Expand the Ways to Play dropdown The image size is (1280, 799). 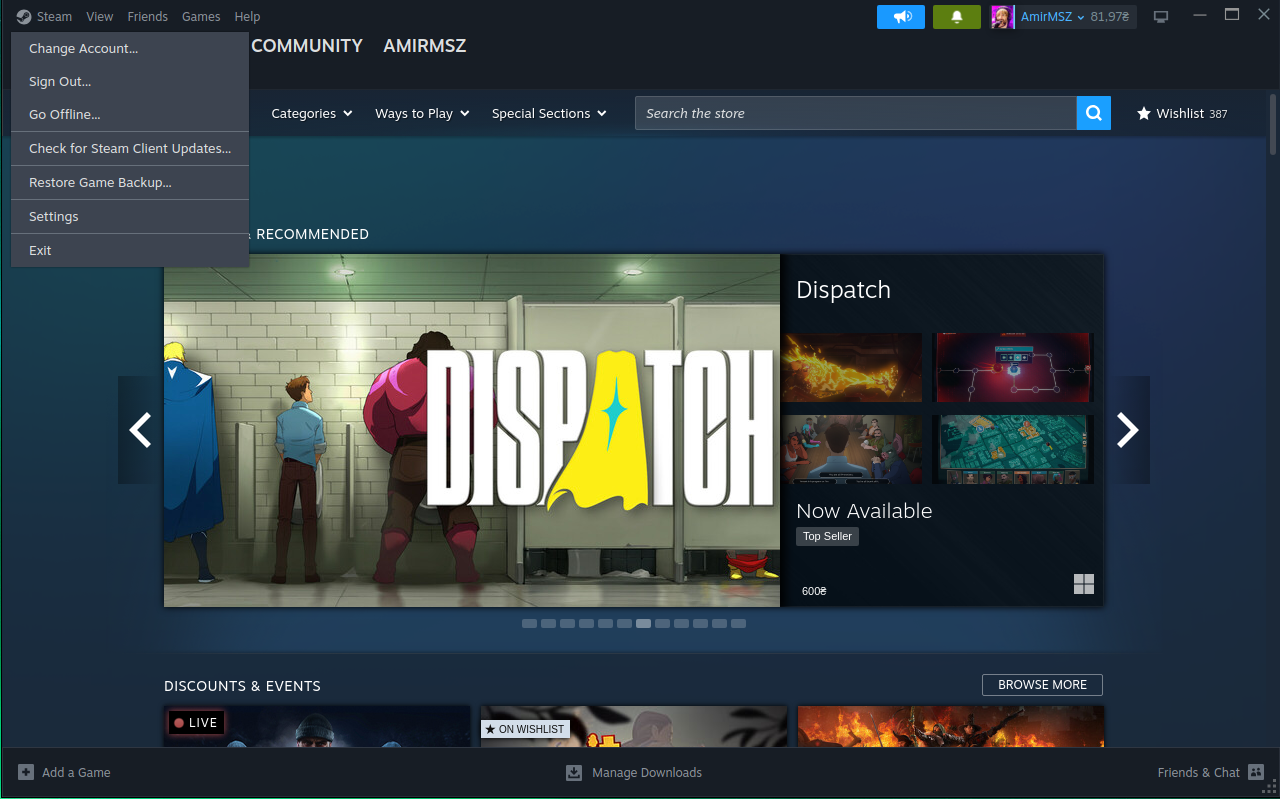click(x=422, y=114)
